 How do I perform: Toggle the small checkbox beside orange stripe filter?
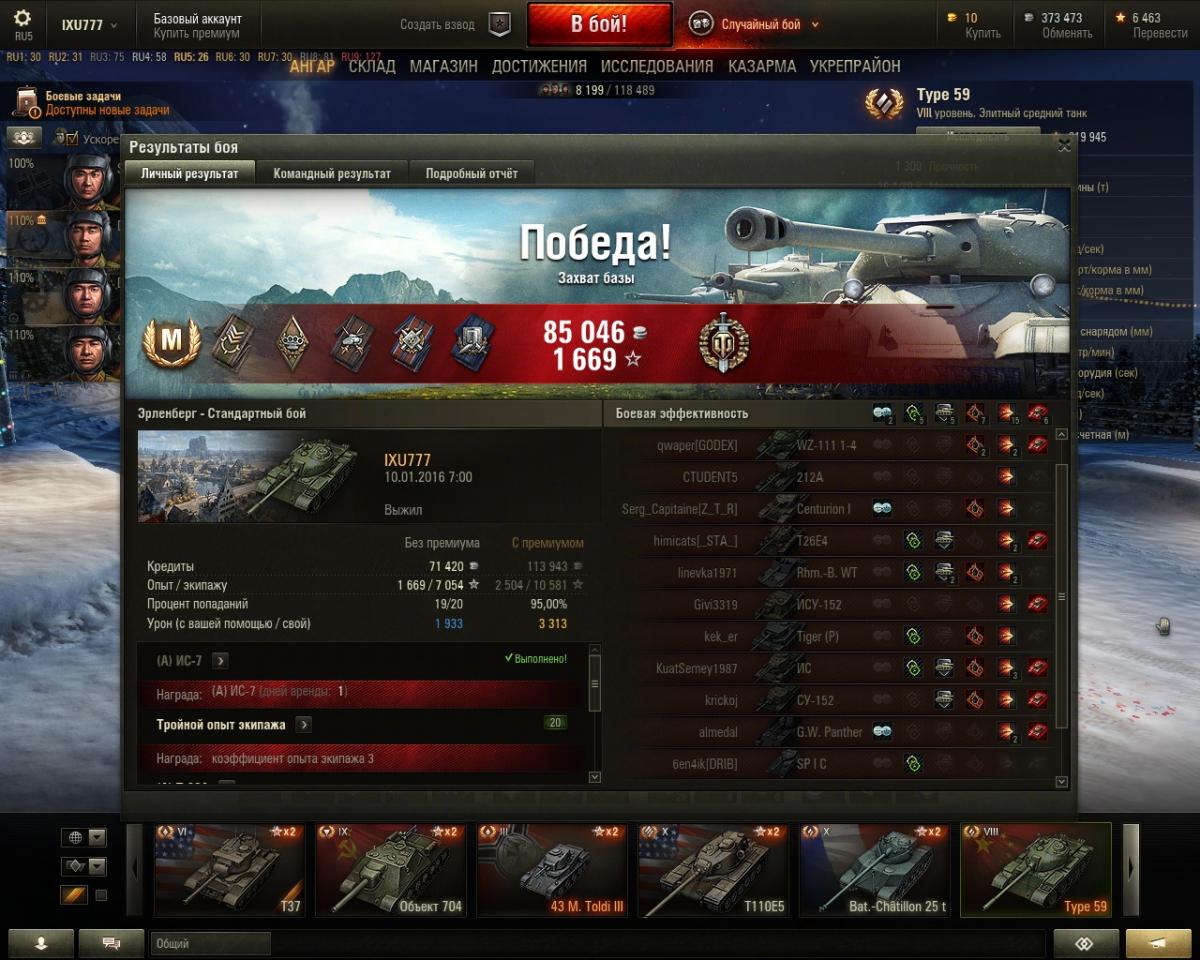pyautogui.click(x=101, y=895)
